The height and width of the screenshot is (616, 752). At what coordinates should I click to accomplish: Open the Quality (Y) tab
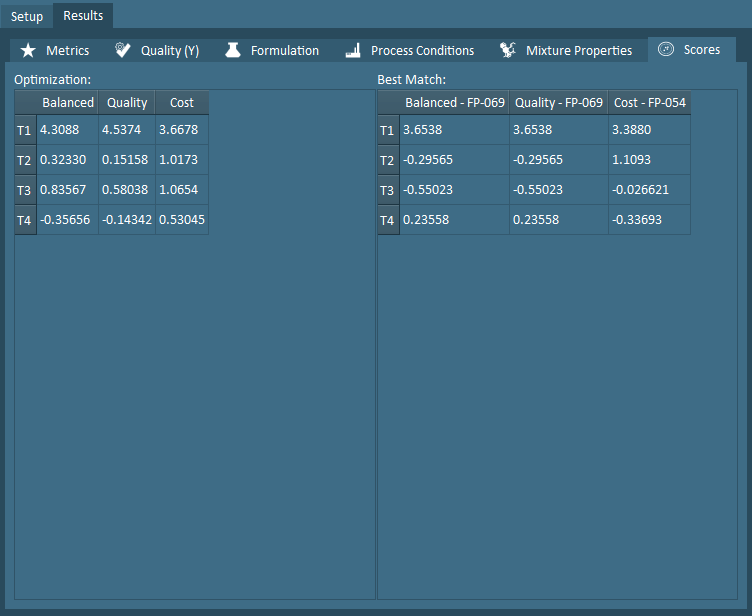[157, 50]
